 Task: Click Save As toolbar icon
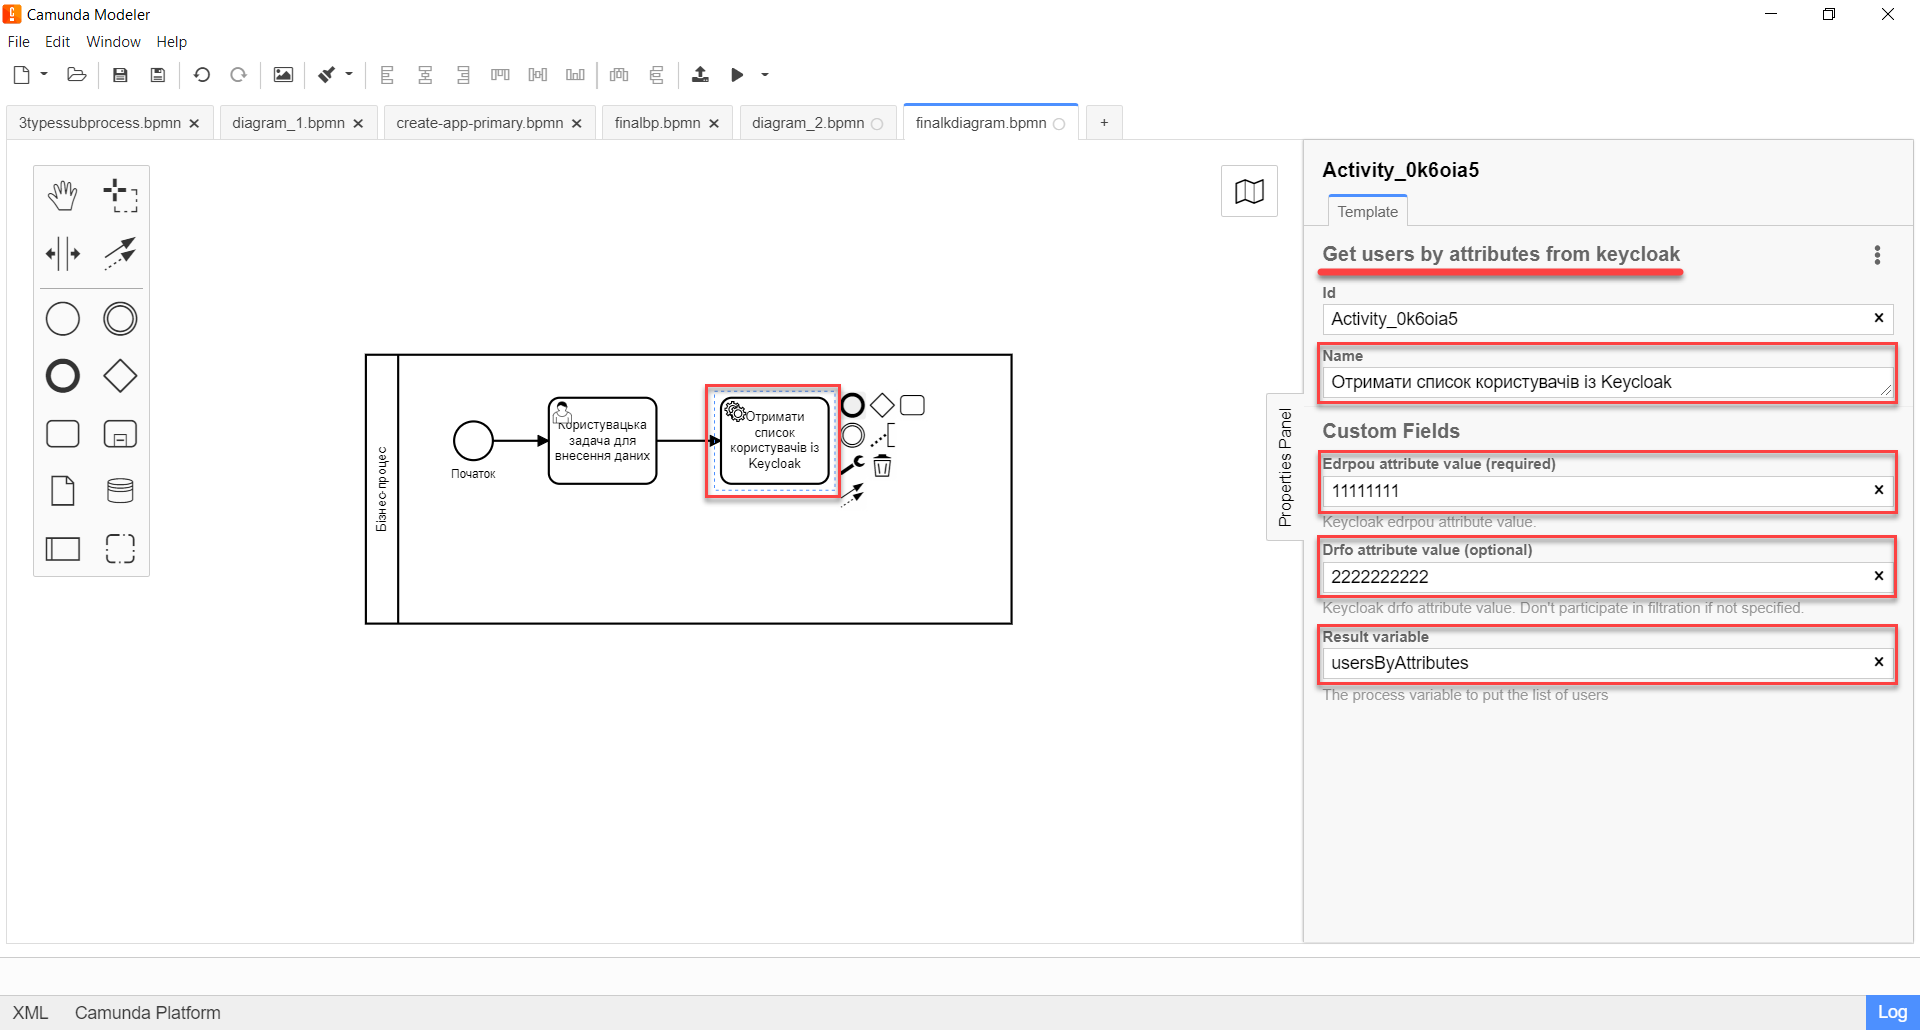158,75
